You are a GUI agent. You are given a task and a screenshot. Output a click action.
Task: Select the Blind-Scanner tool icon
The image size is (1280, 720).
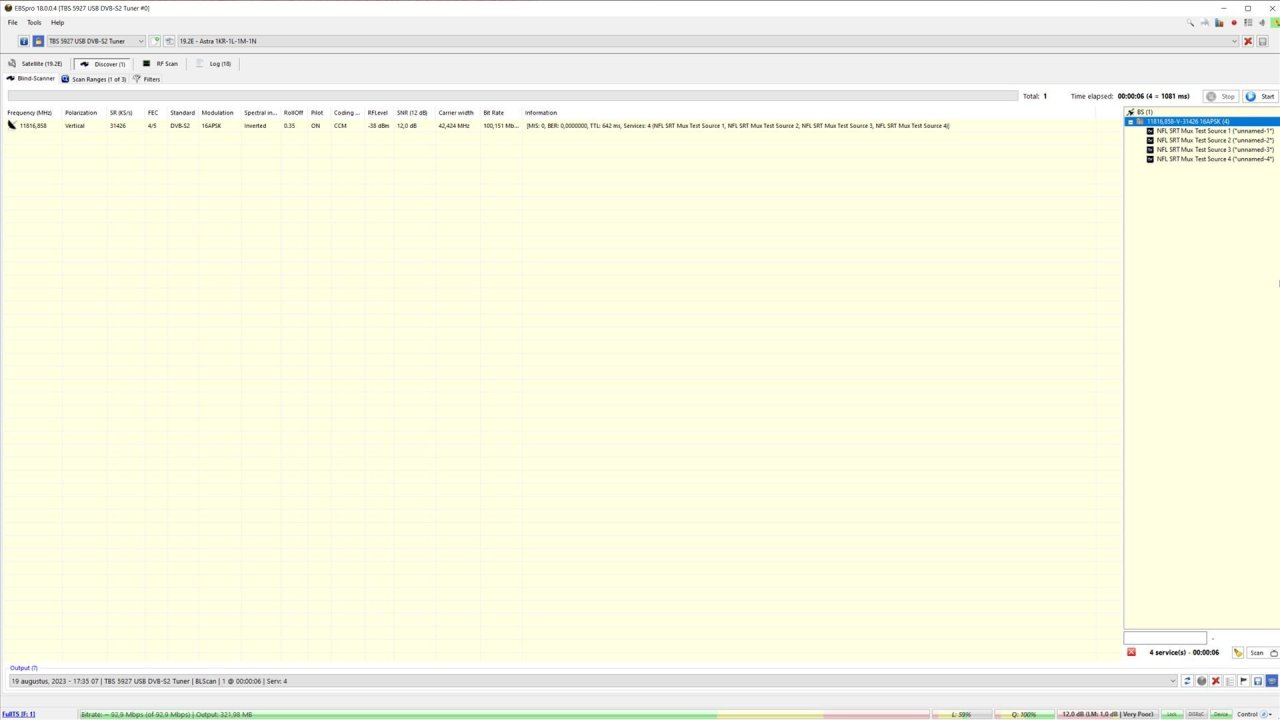pos(10,78)
